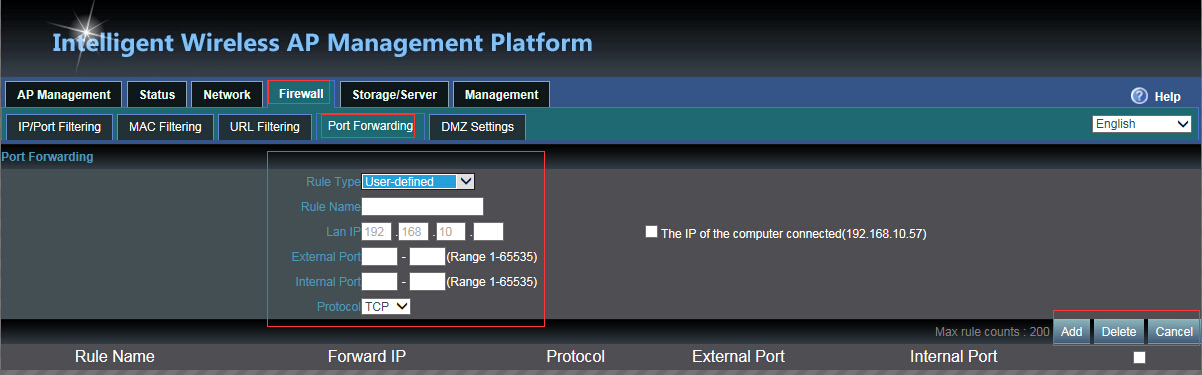1202x375 pixels.
Task: Open the Network tab
Action: [x=227, y=94]
